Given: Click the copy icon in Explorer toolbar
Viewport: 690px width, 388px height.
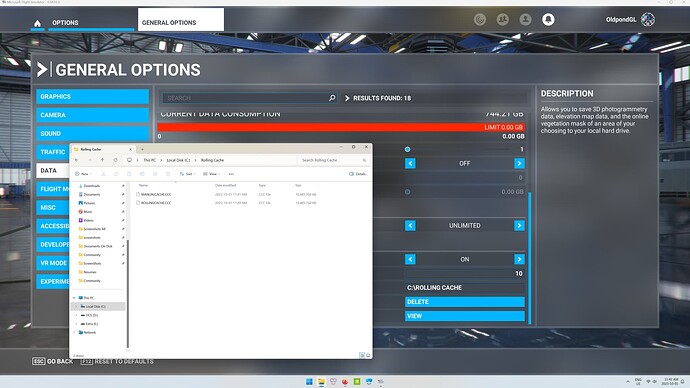Looking at the screenshot, I should point(116,174).
